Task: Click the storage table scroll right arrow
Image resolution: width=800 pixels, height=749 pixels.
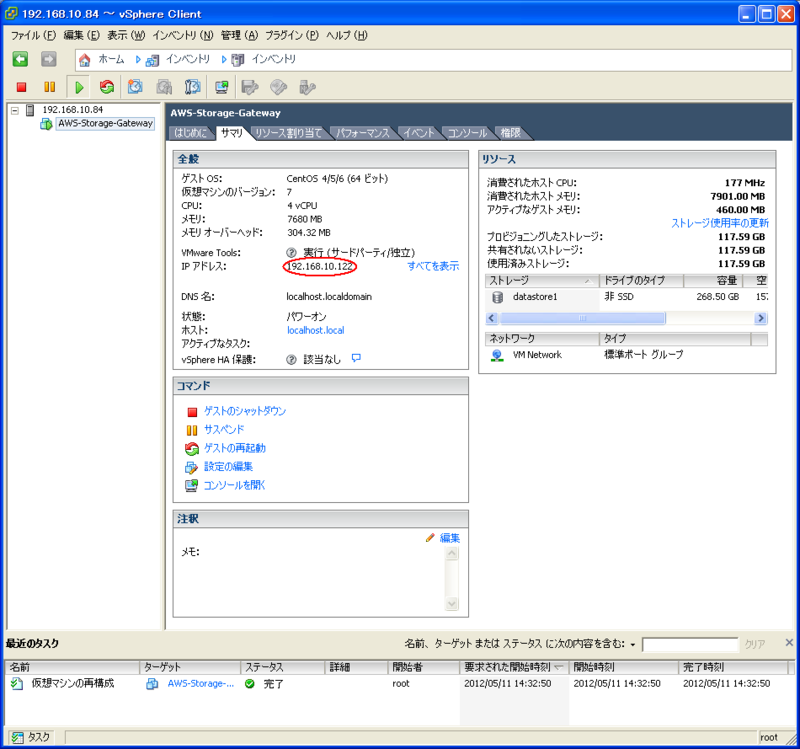Action: [x=761, y=318]
